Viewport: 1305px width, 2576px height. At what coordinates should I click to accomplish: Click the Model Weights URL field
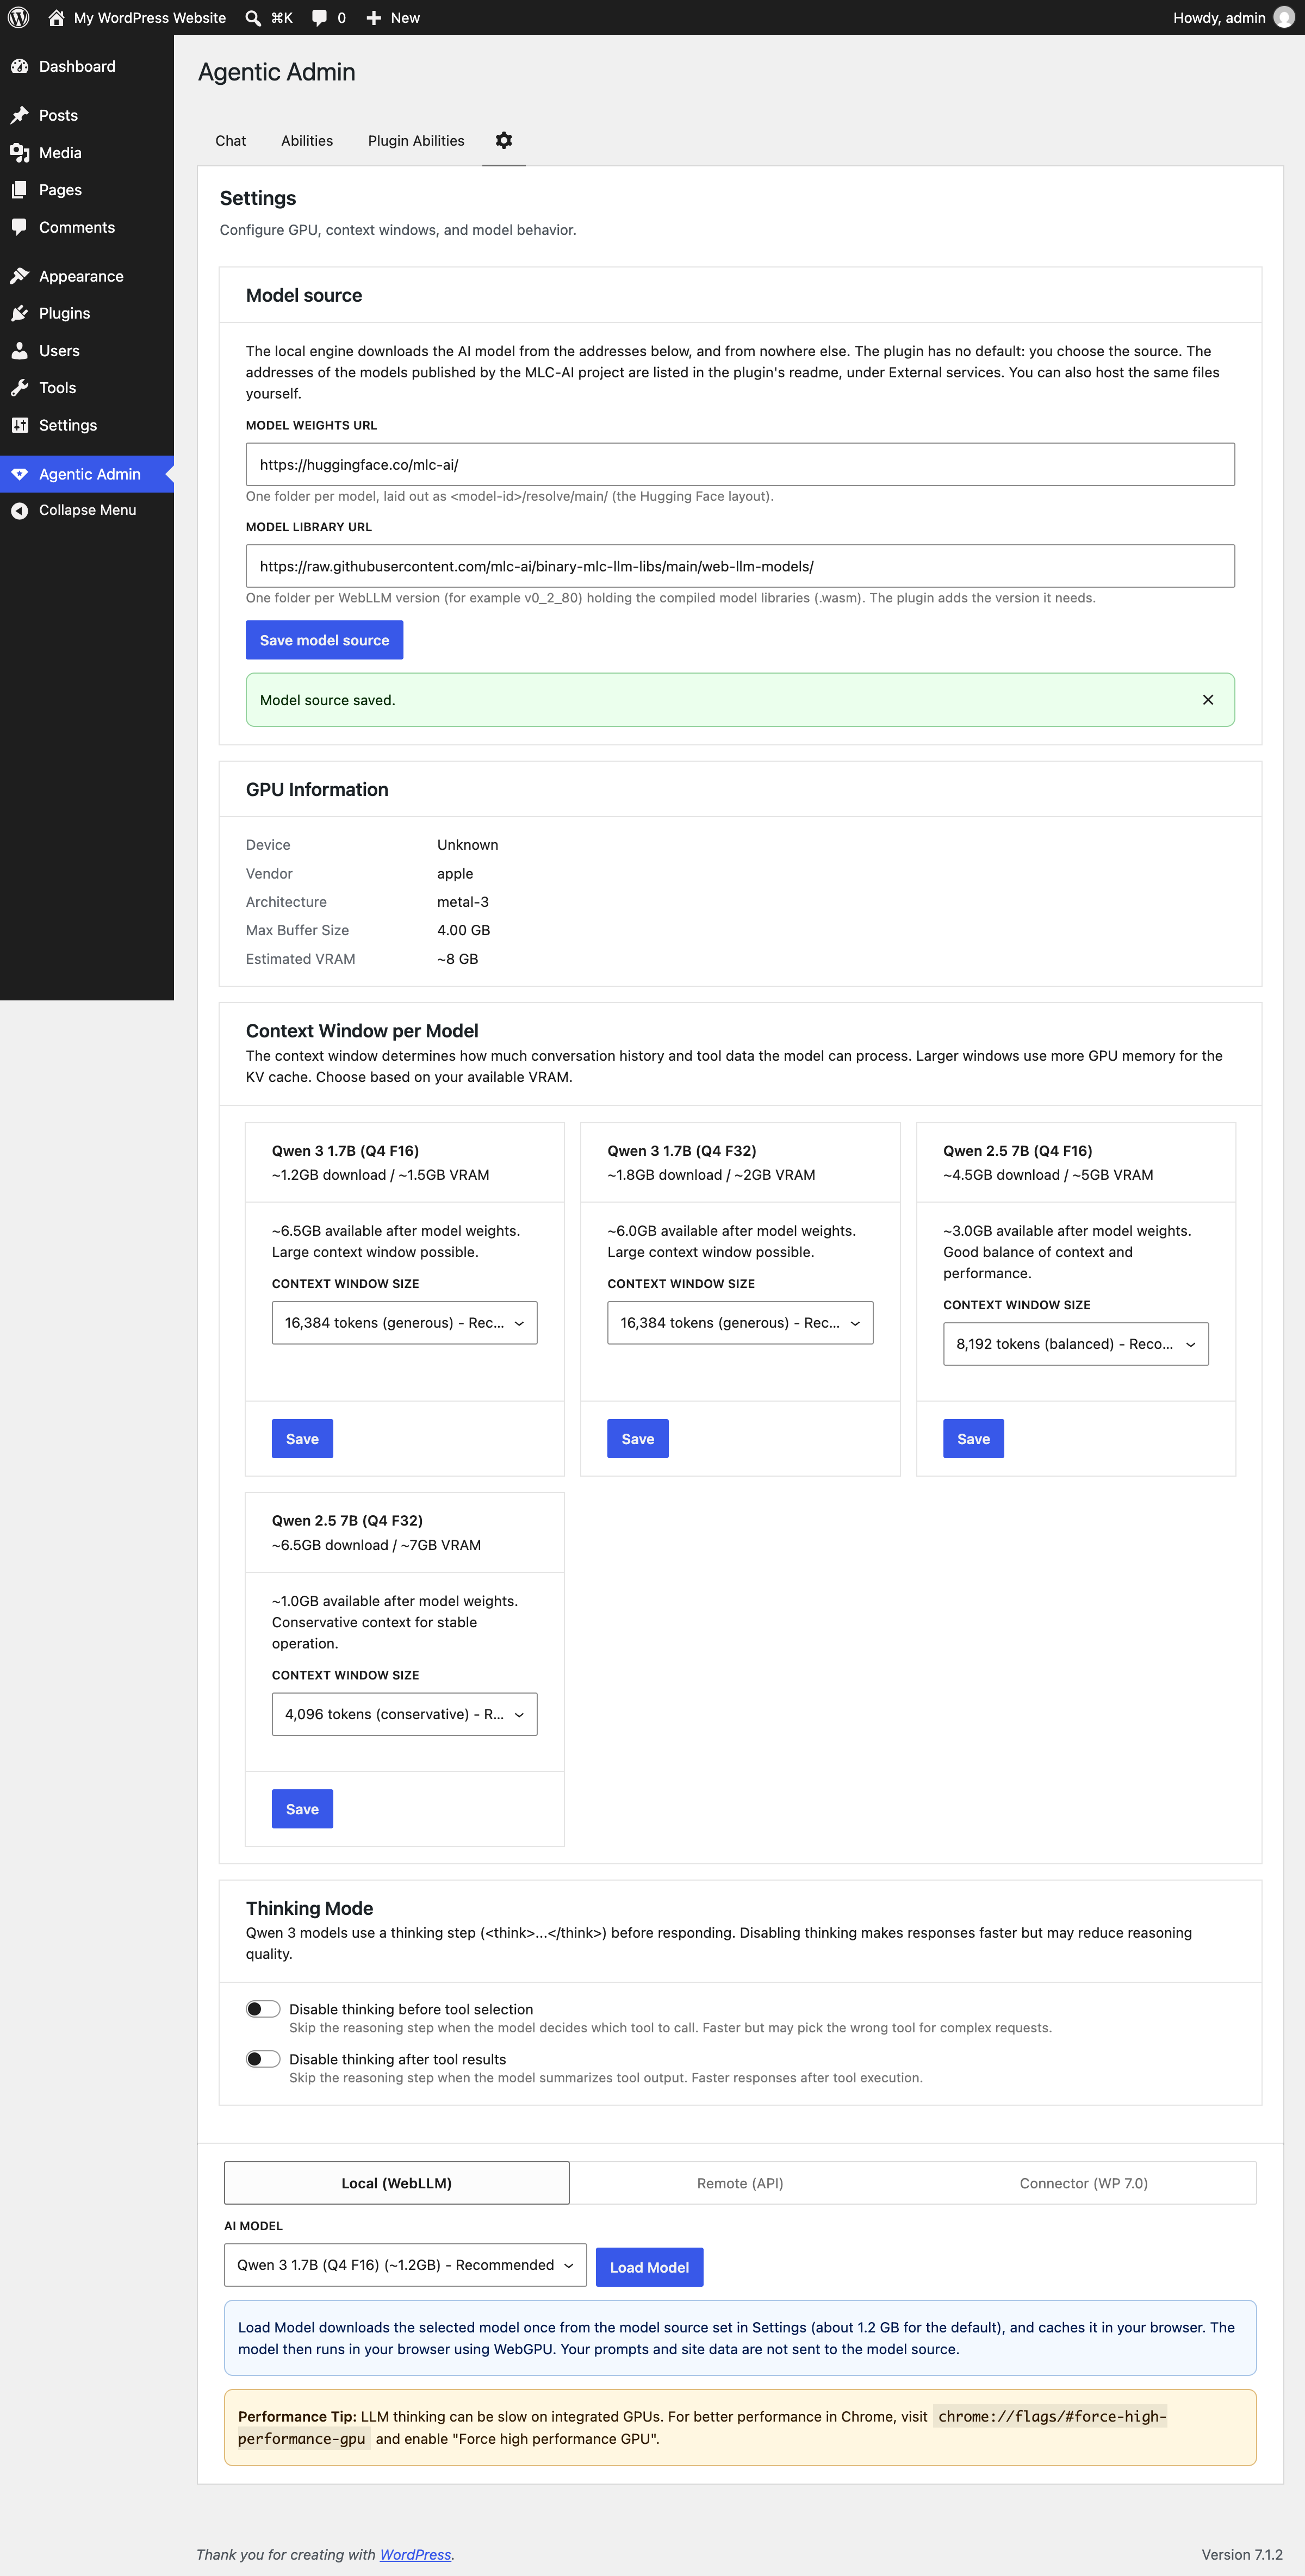pos(740,464)
